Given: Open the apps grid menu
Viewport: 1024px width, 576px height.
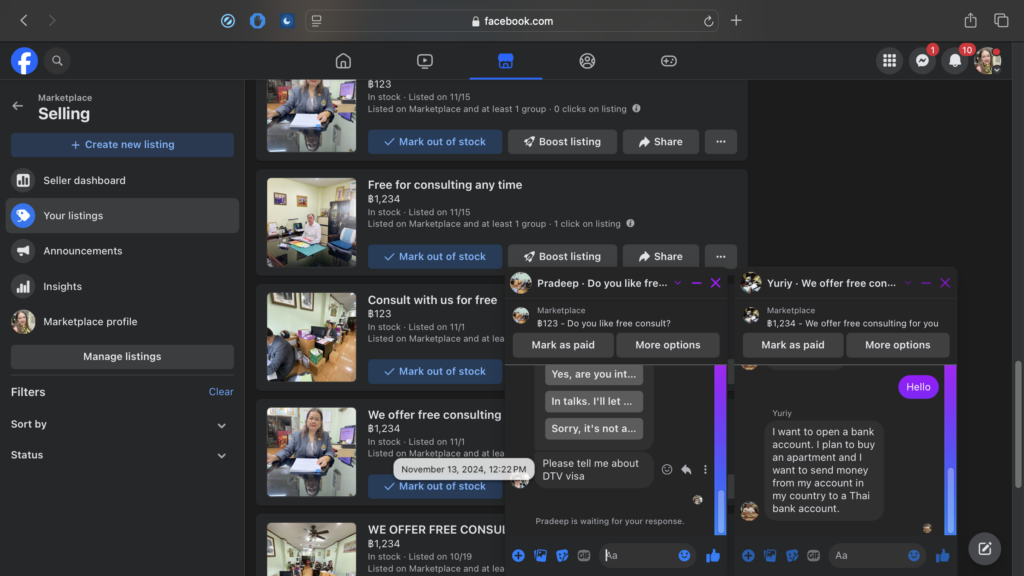Looking at the screenshot, I should 889,61.
